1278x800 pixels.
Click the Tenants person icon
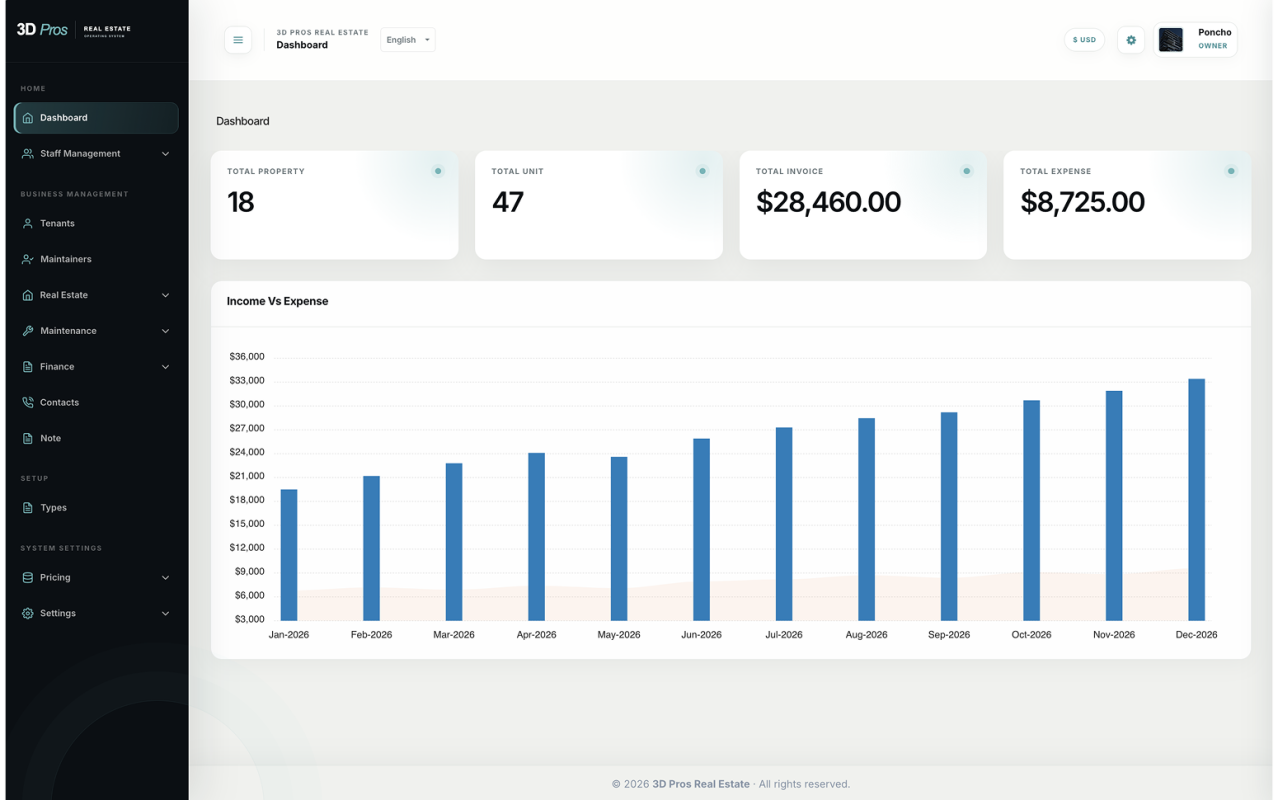click(x=28, y=224)
